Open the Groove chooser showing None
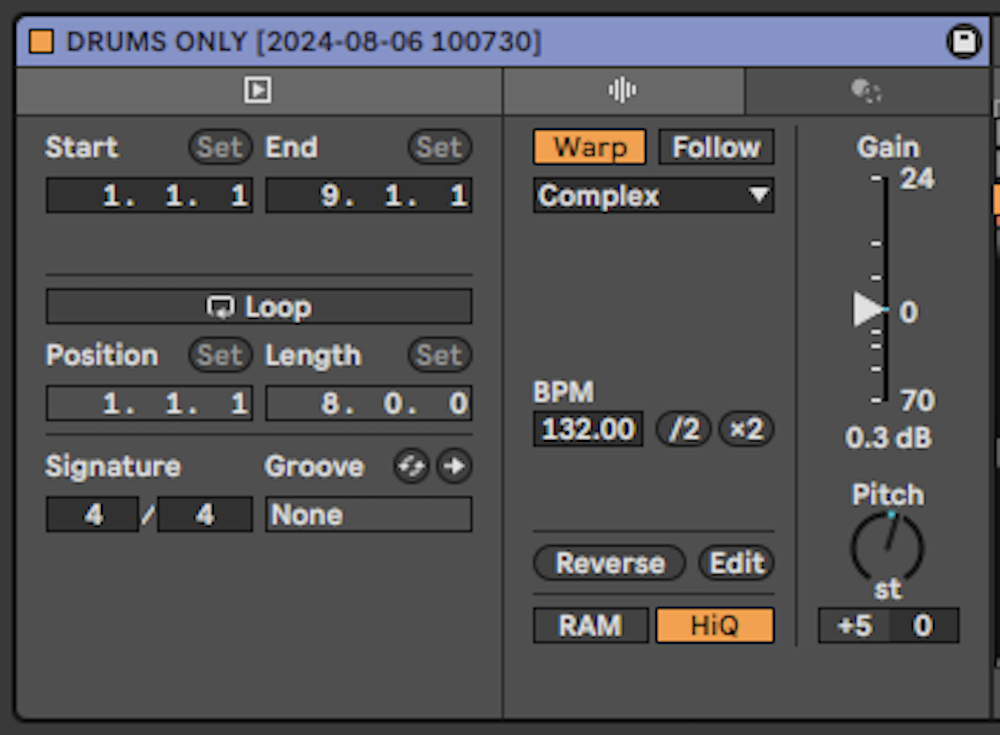Image resolution: width=1000 pixels, height=735 pixels. (369, 514)
